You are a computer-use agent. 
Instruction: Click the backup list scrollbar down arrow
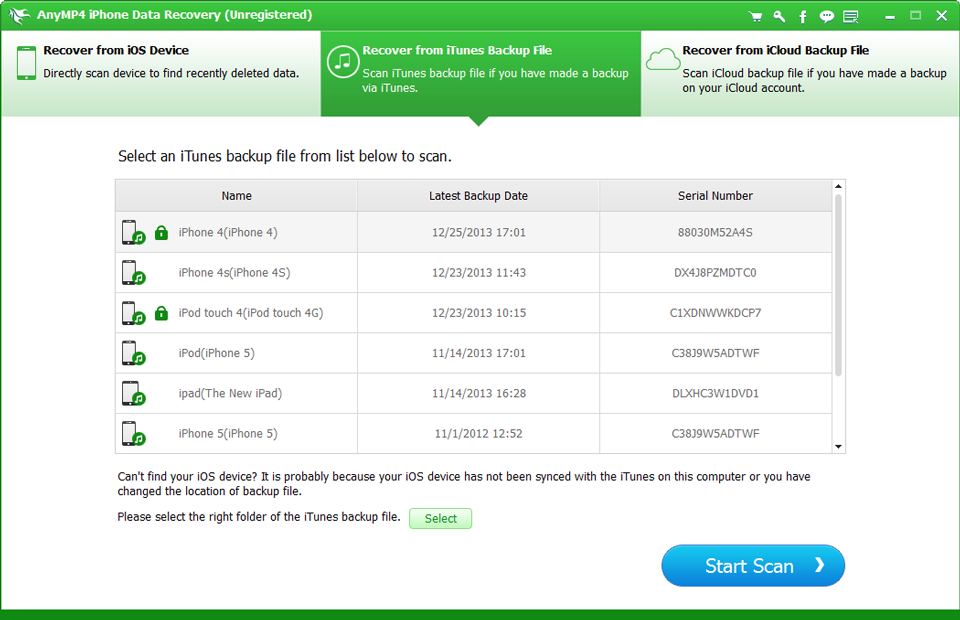coord(839,446)
